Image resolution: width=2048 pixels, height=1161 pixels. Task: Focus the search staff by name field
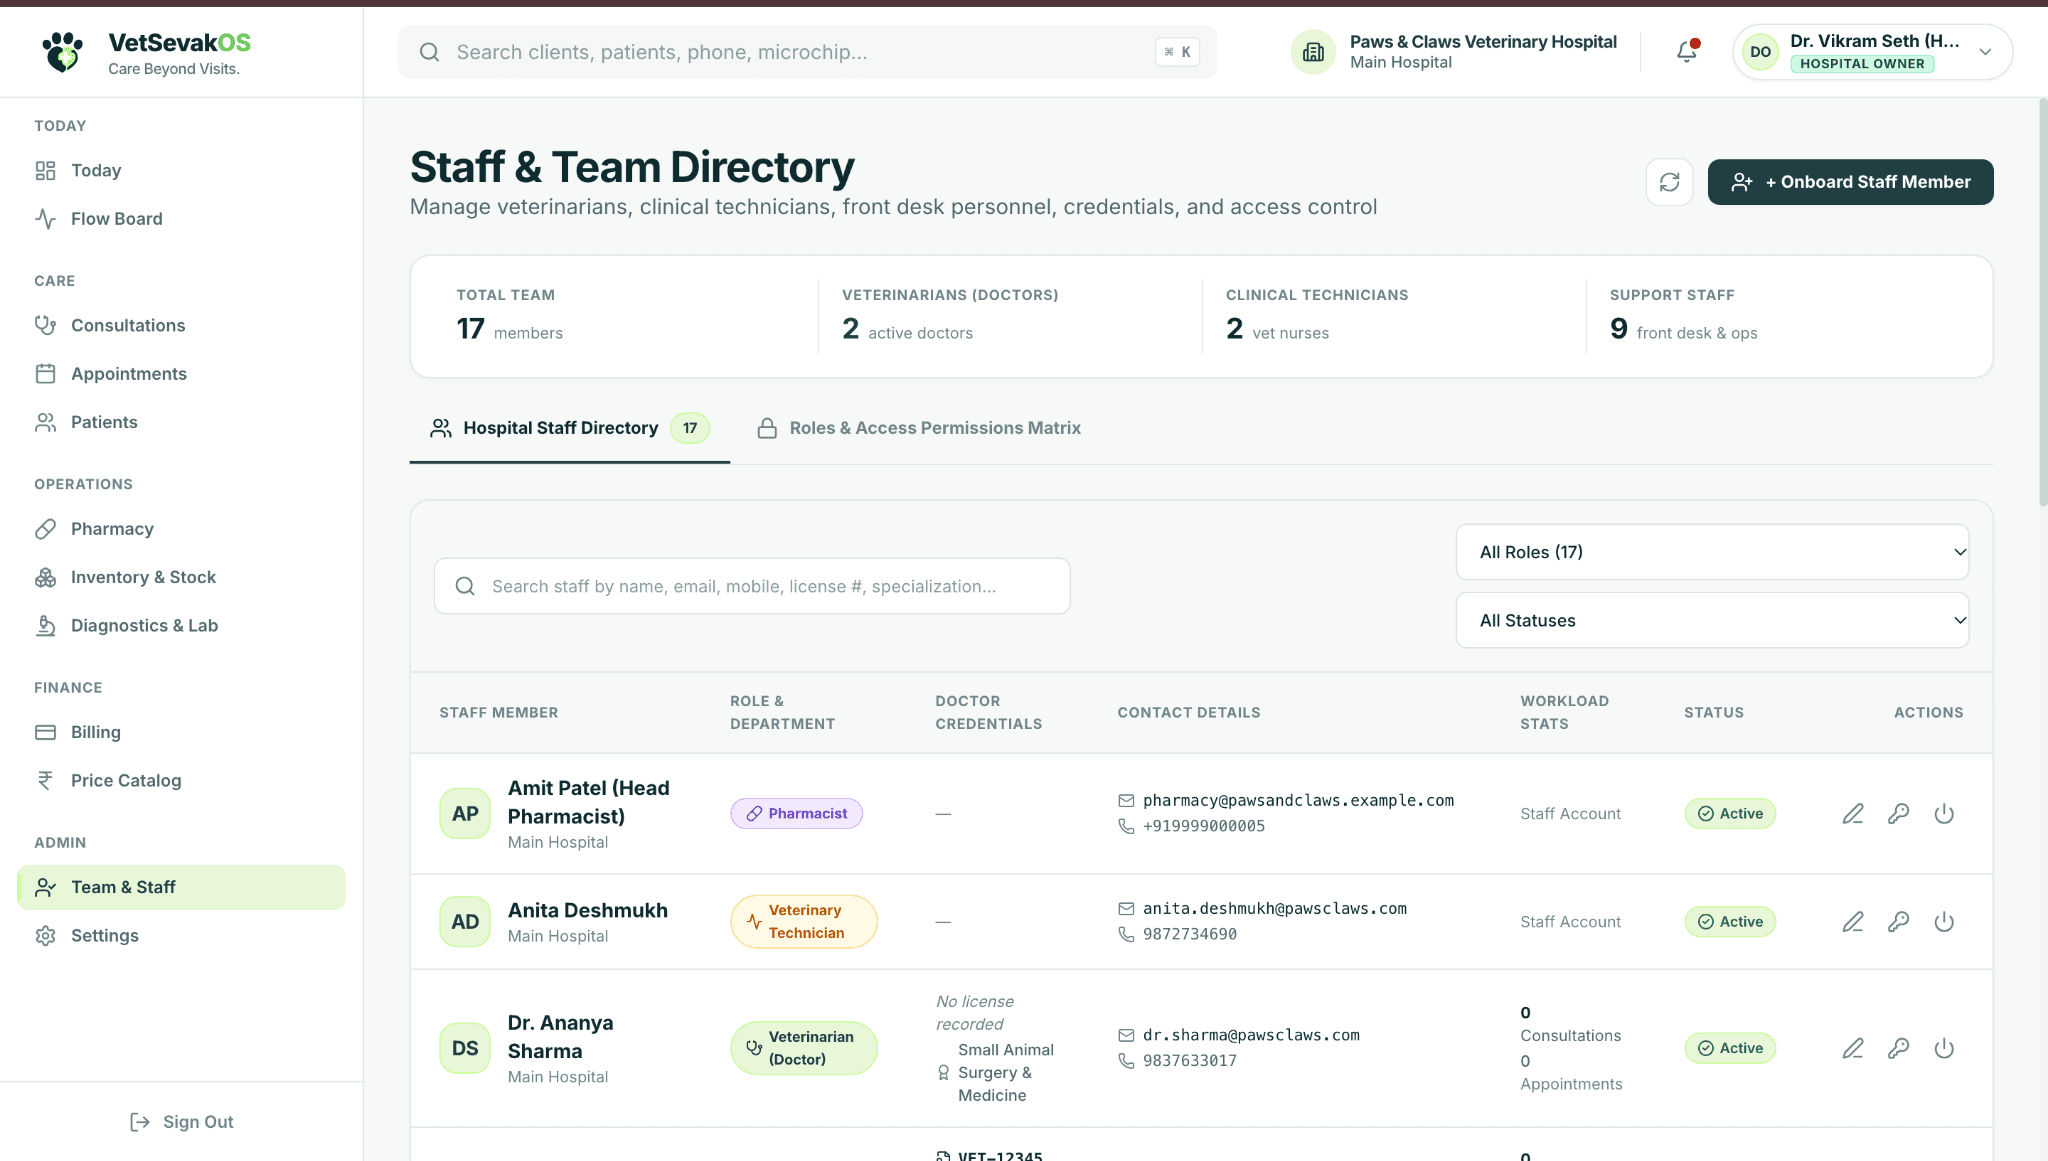tap(752, 586)
